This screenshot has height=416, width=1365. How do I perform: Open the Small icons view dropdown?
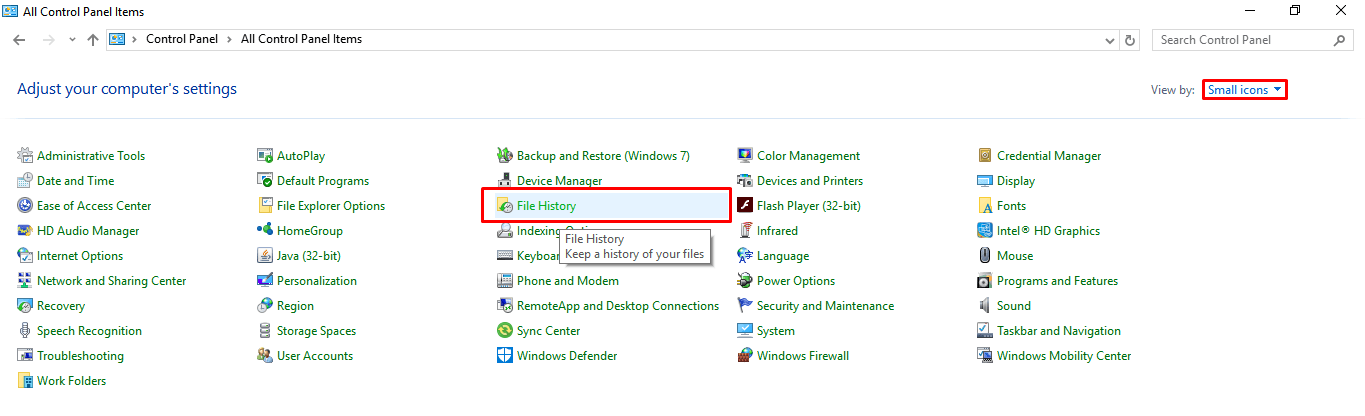pyautogui.click(x=1244, y=90)
